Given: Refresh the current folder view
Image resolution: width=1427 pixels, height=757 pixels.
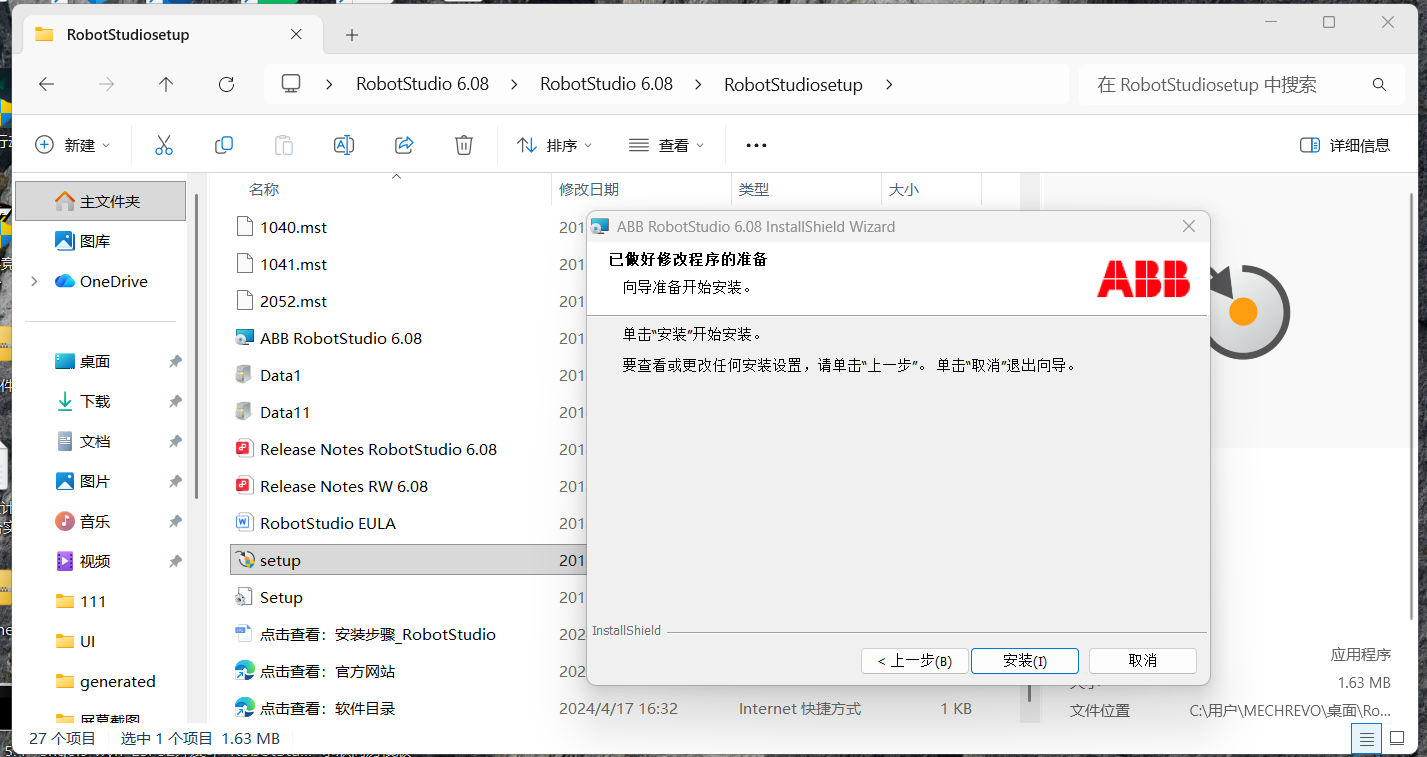Looking at the screenshot, I should click(226, 85).
